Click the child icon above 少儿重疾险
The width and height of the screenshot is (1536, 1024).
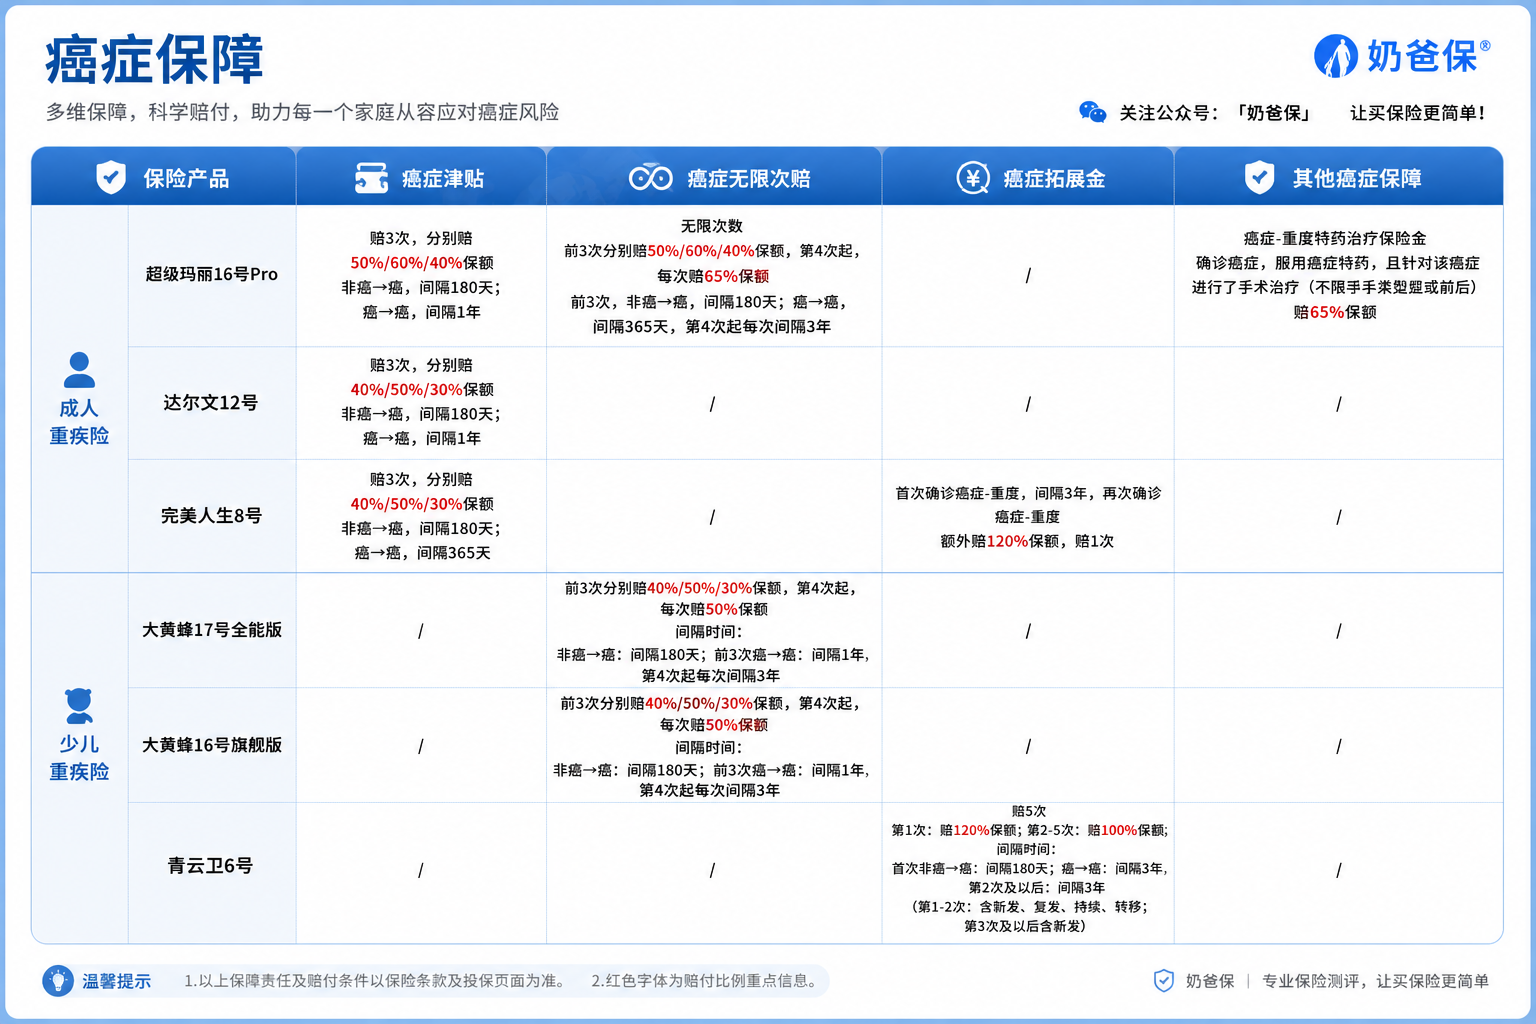point(79,706)
